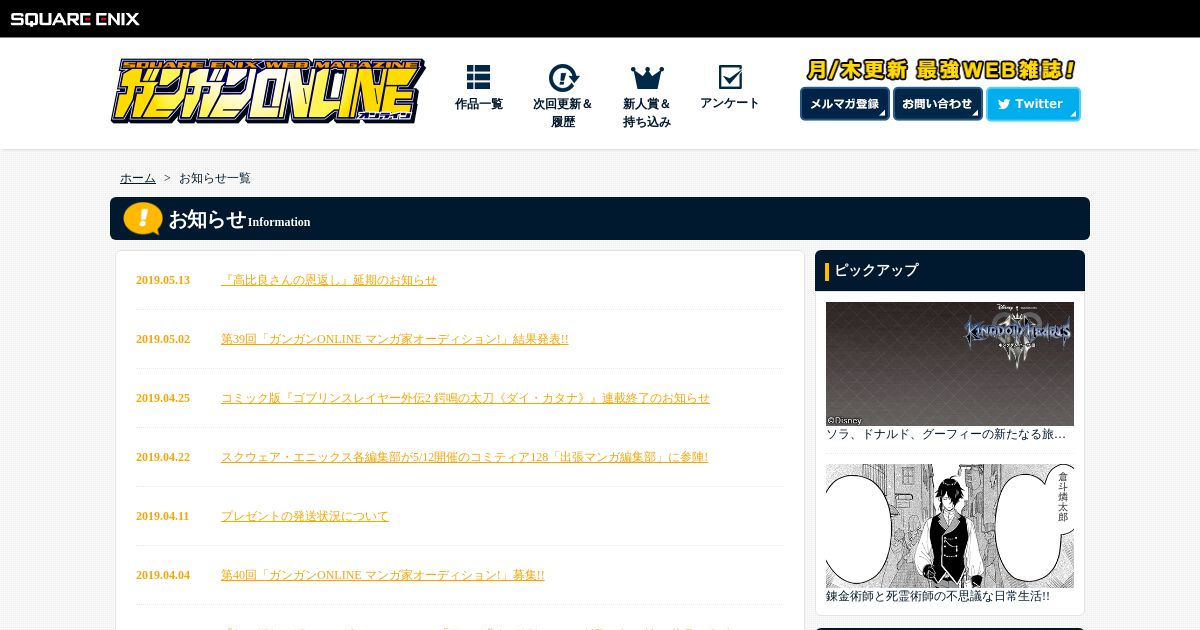Click the date 2019.04.04
The image size is (1200, 630).
(163, 575)
